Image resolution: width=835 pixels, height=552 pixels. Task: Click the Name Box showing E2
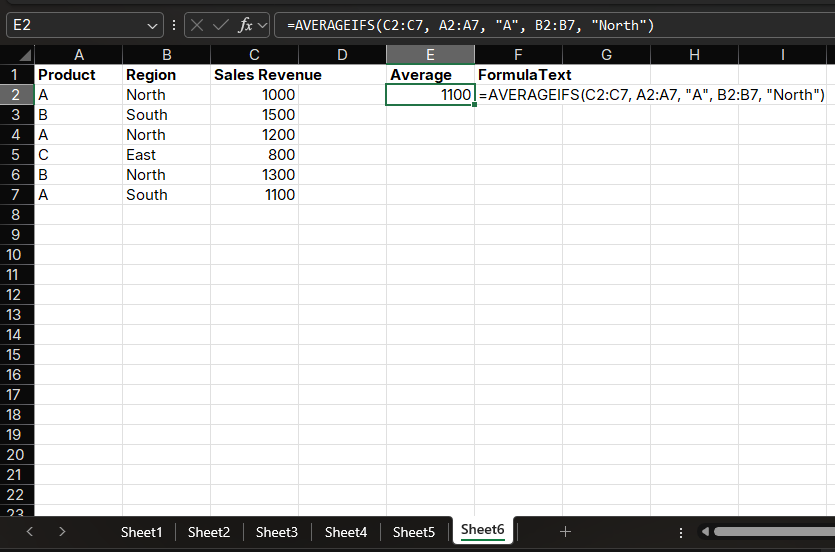pos(85,25)
